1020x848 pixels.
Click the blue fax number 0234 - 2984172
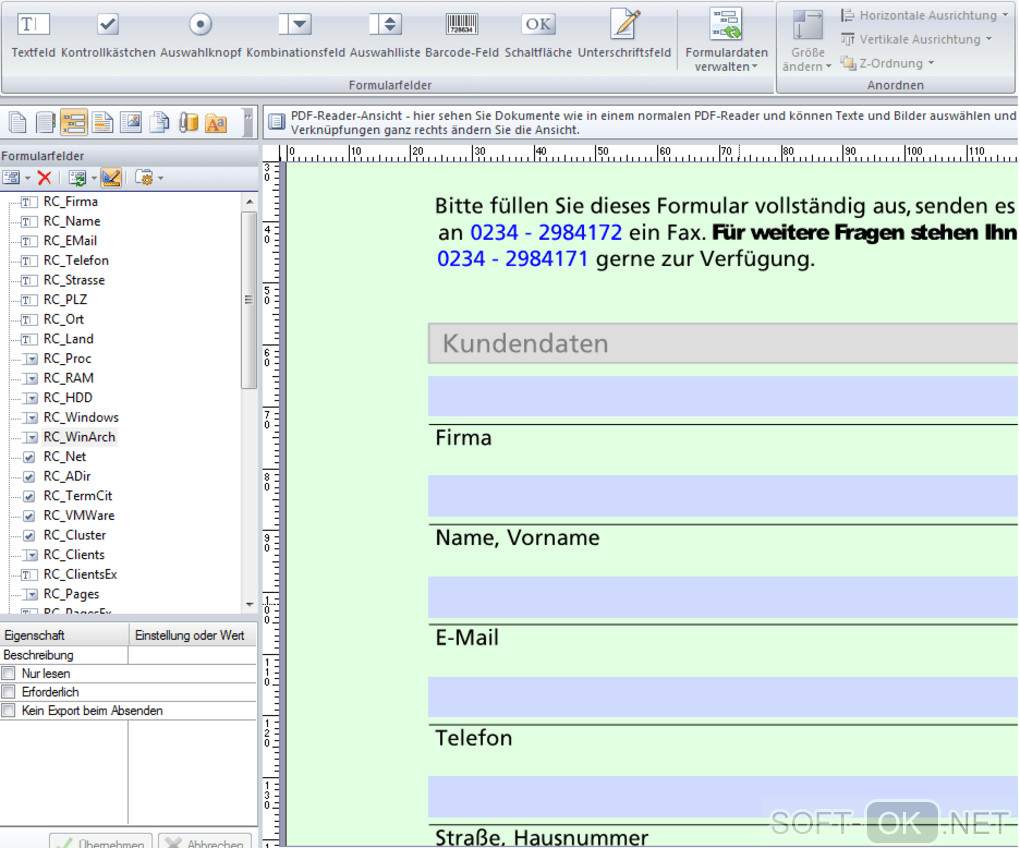pos(546,233)
